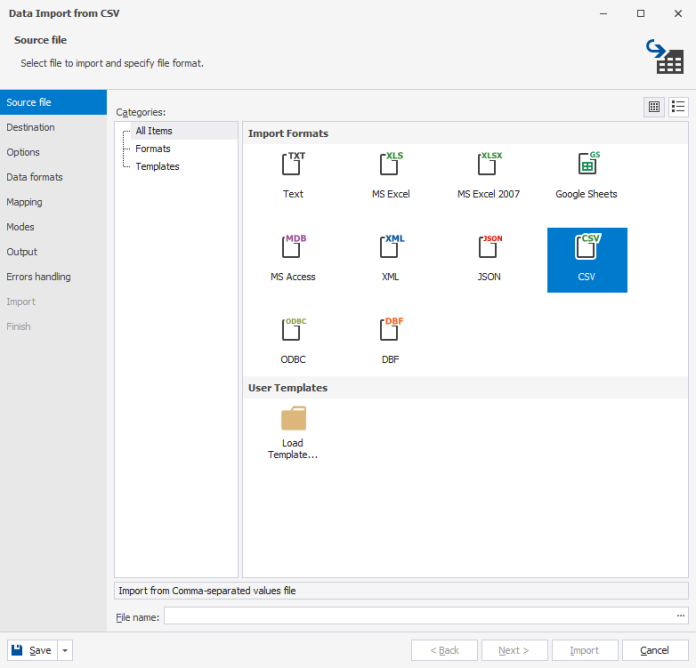The image size is (696, 668).
Task: Click the Cancel button
Action: 655,650
